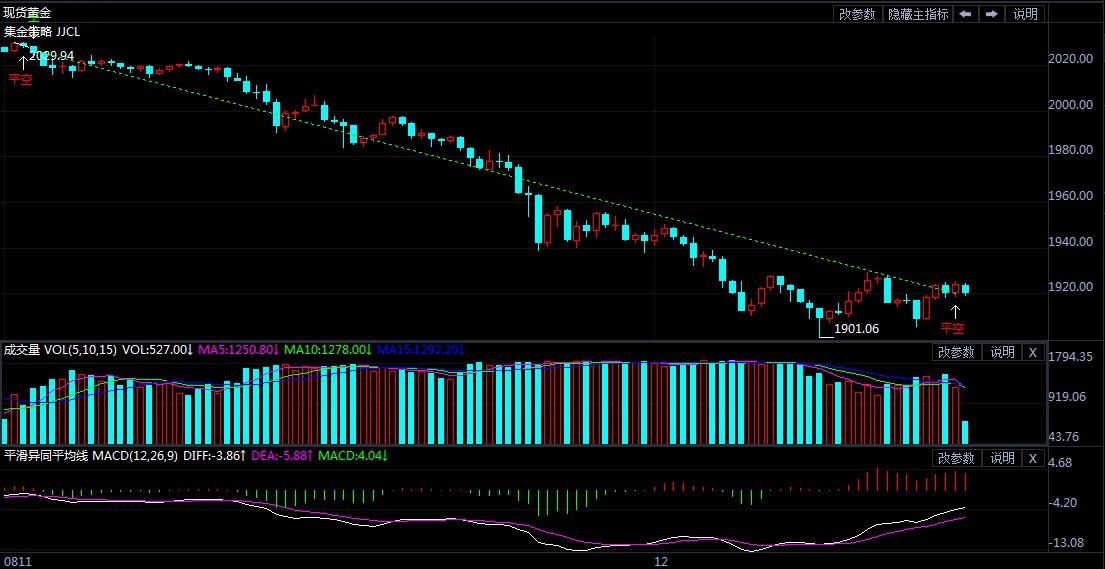Select the 集金策略 JJCL indicator label
1105x569 pixels.
point(42,32)
